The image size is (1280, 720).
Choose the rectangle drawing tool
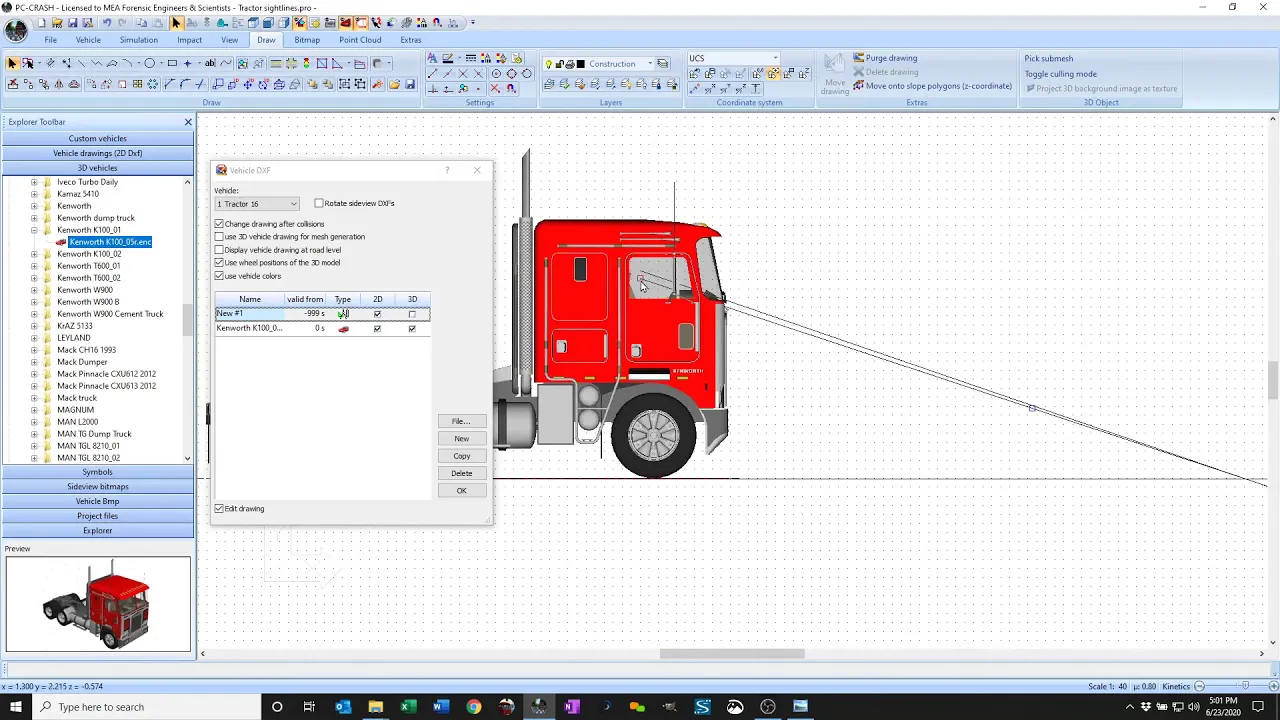point(172,63)
